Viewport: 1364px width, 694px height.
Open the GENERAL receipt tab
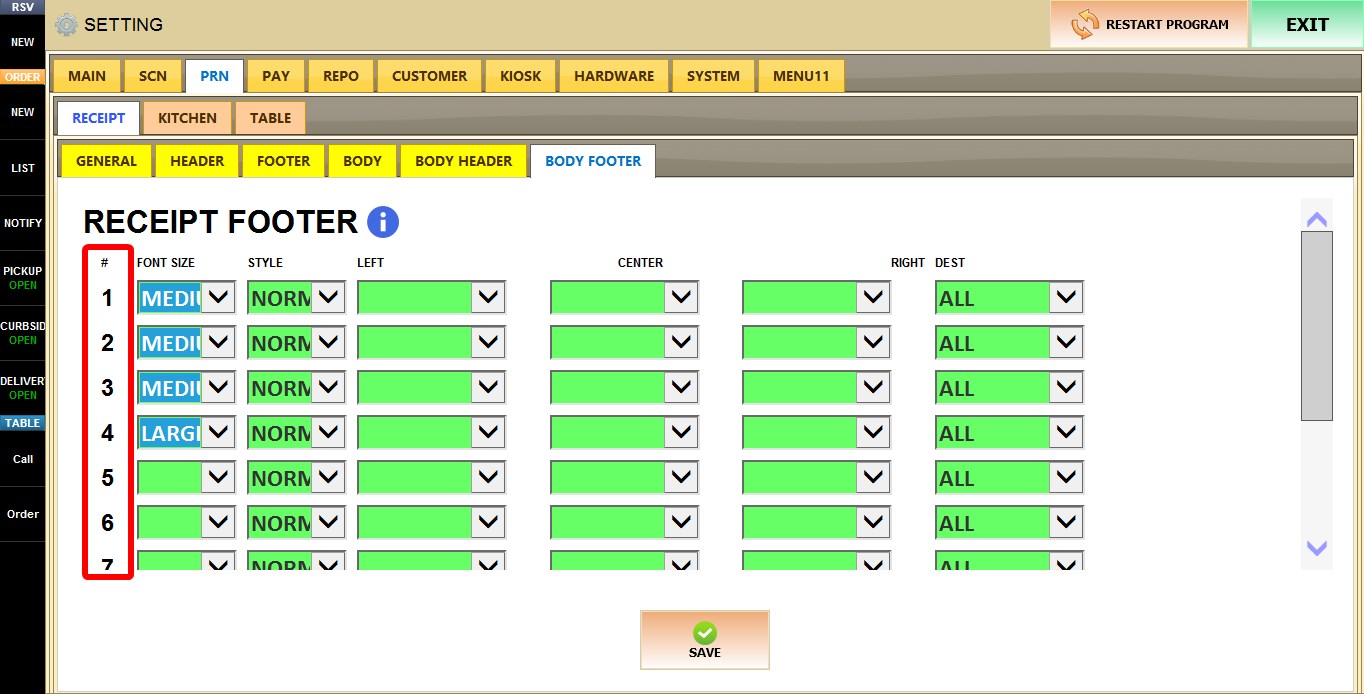[106, 161]
